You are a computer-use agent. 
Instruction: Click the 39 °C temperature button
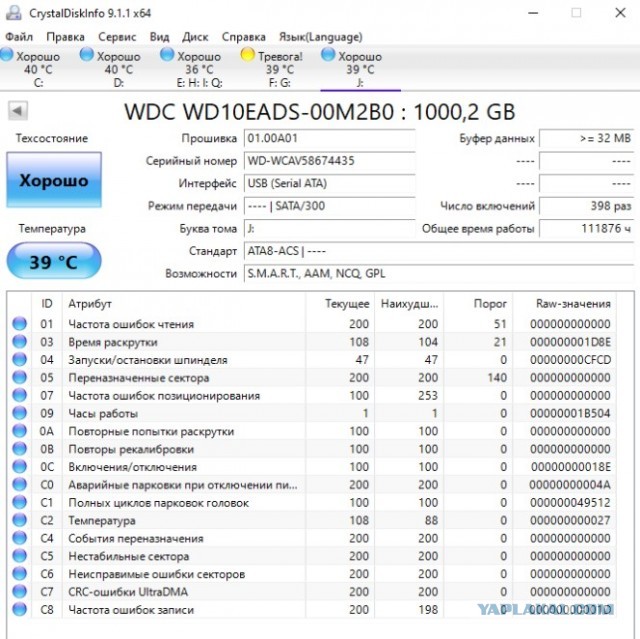point(54,261)
